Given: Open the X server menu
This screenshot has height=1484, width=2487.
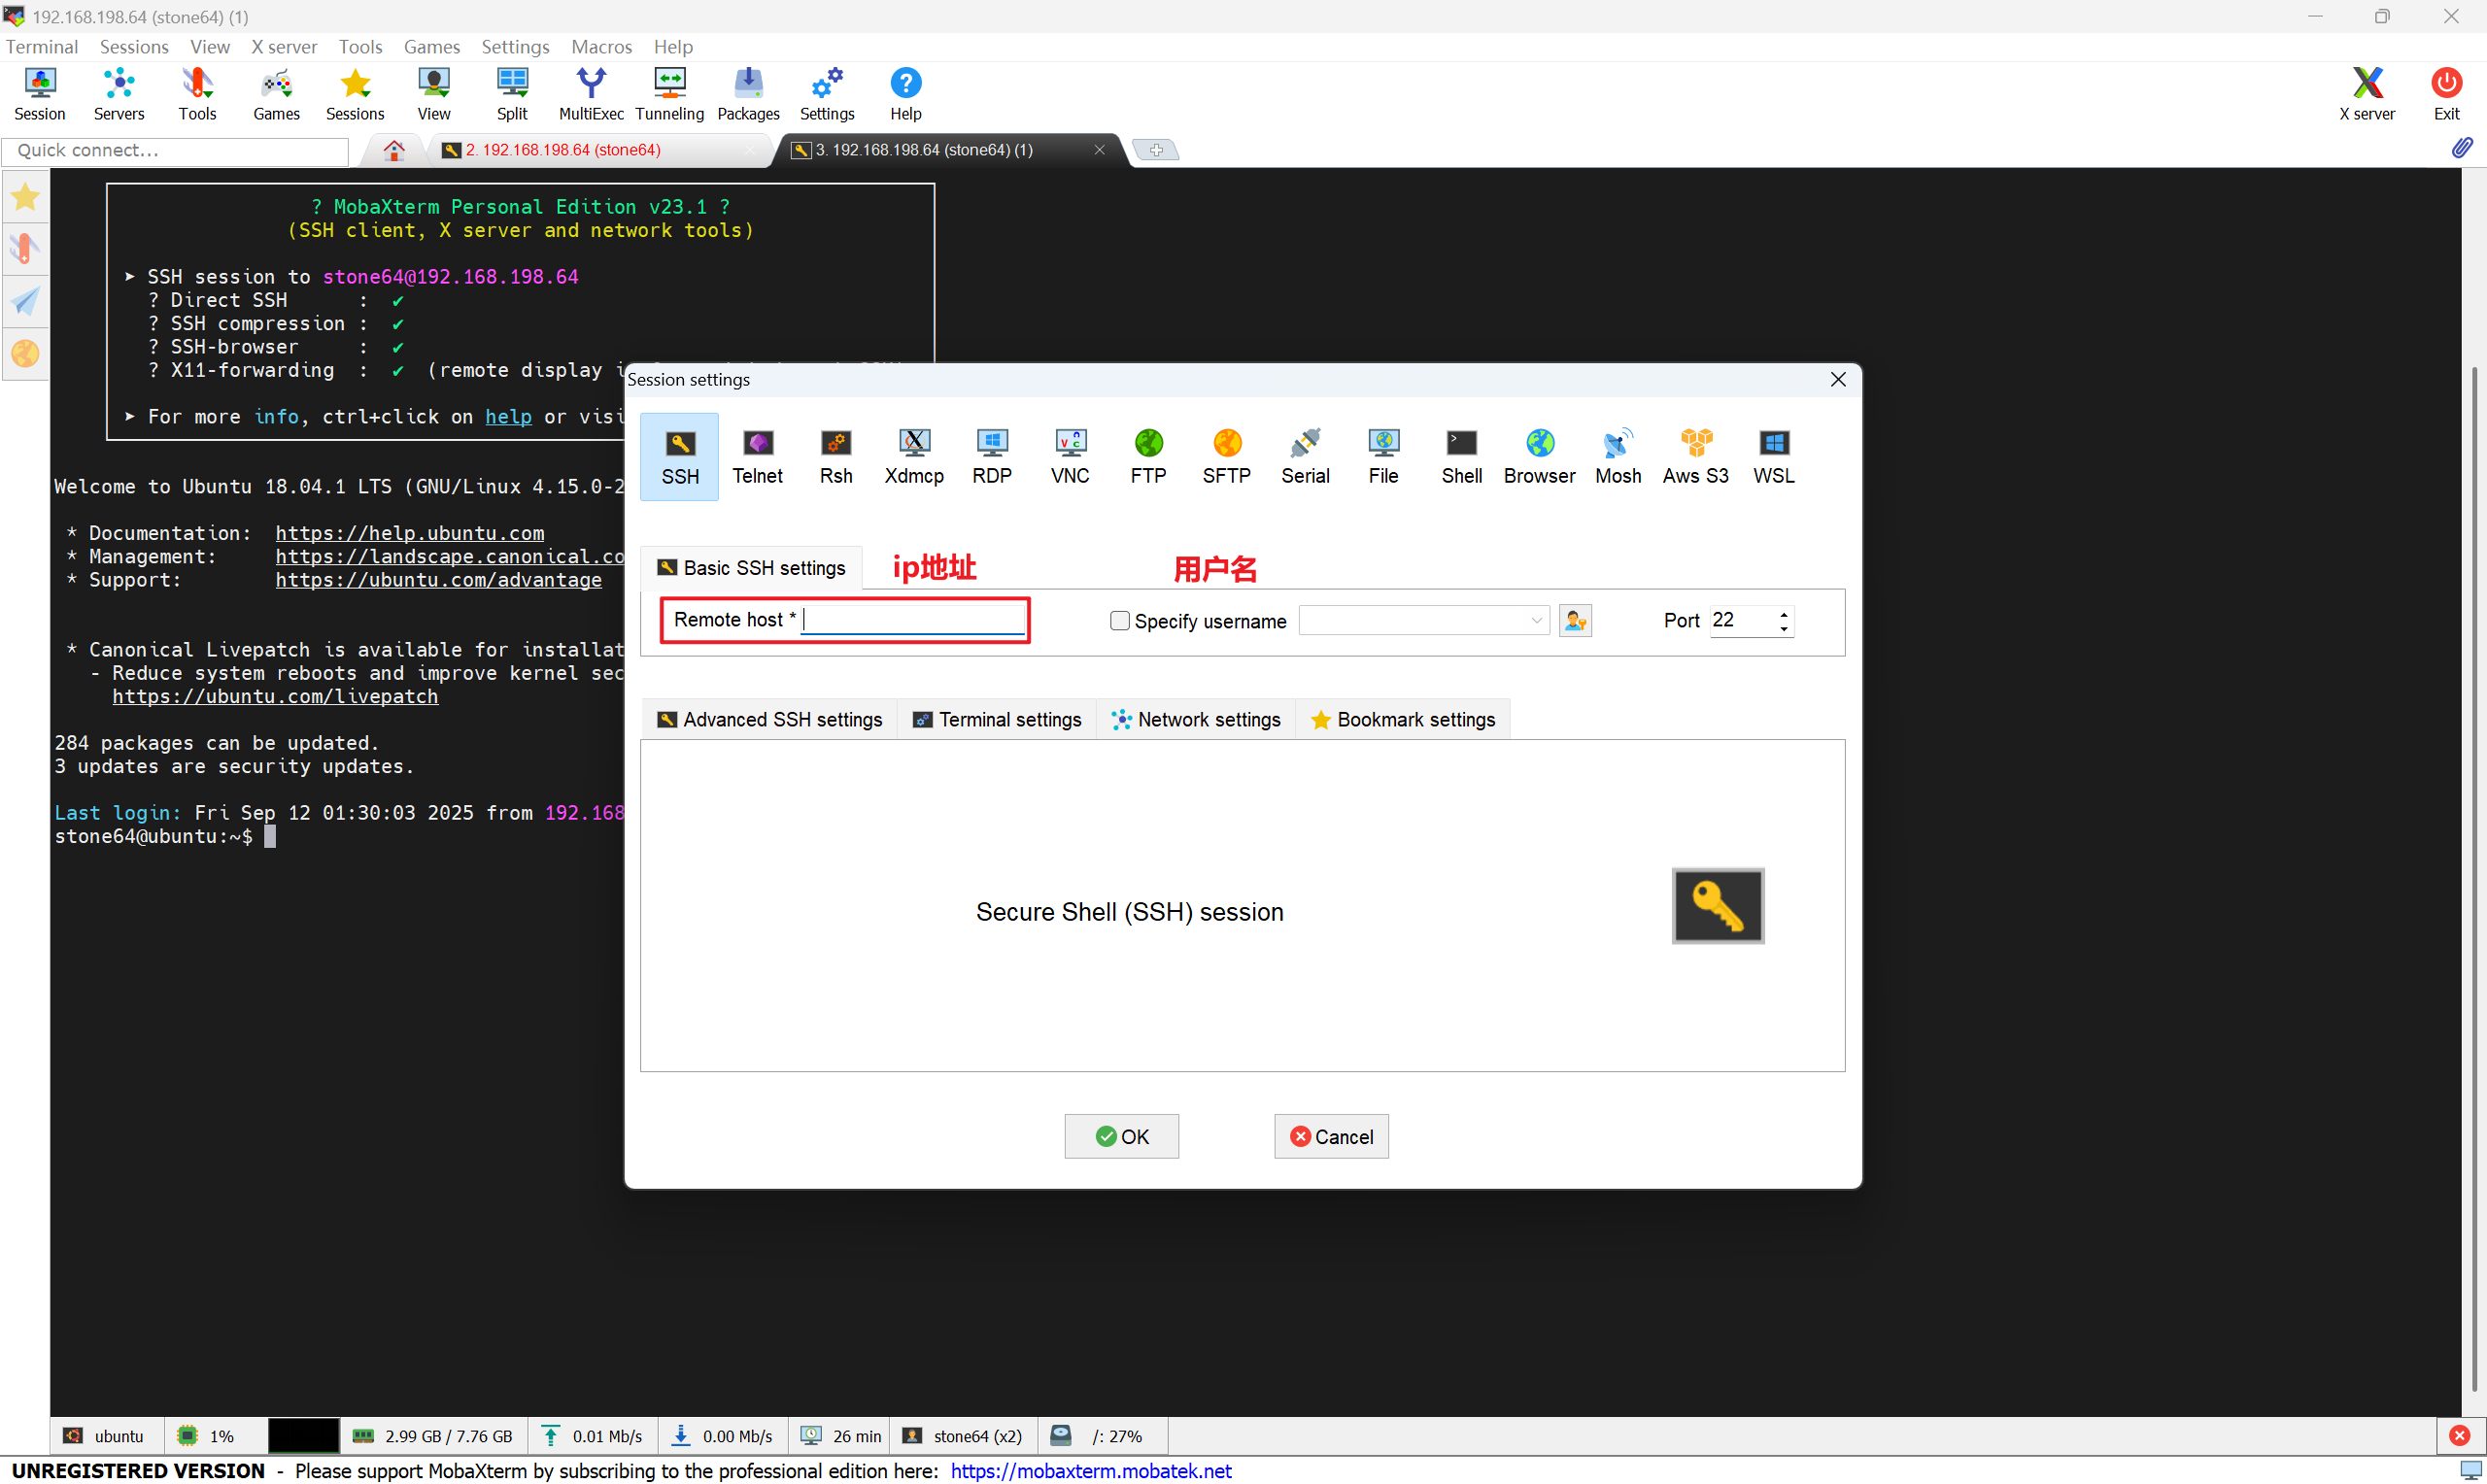Looking at the screenshot, I should click(284, 46).
